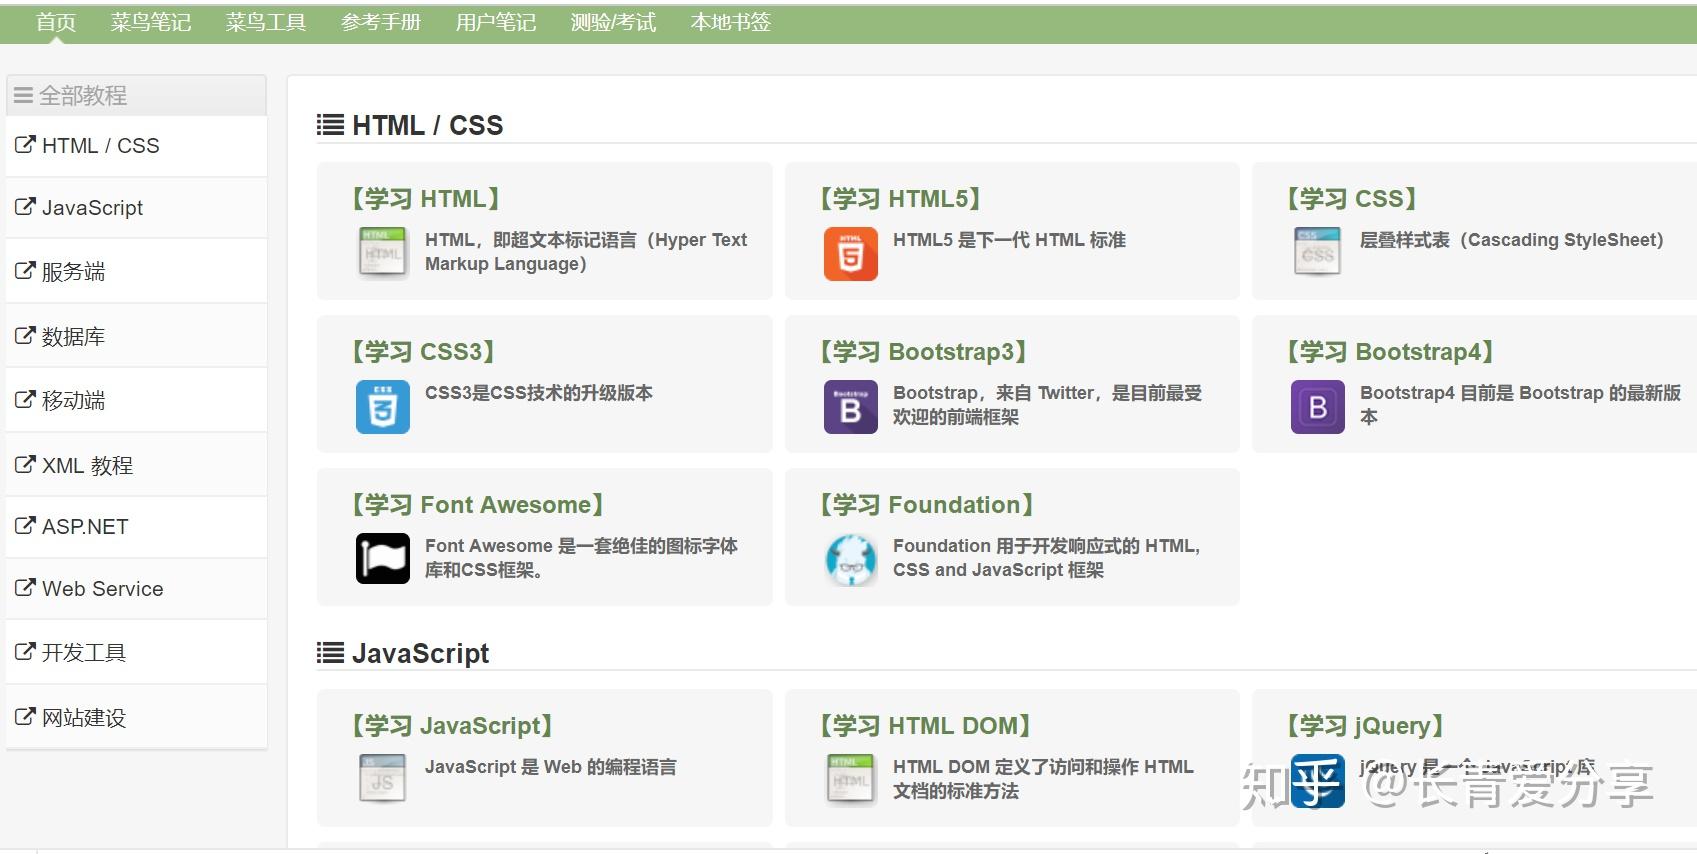Open the 【学习 HTML DOM】 title link
This screenshot has height=854, width=1697.
coord(925,726)
